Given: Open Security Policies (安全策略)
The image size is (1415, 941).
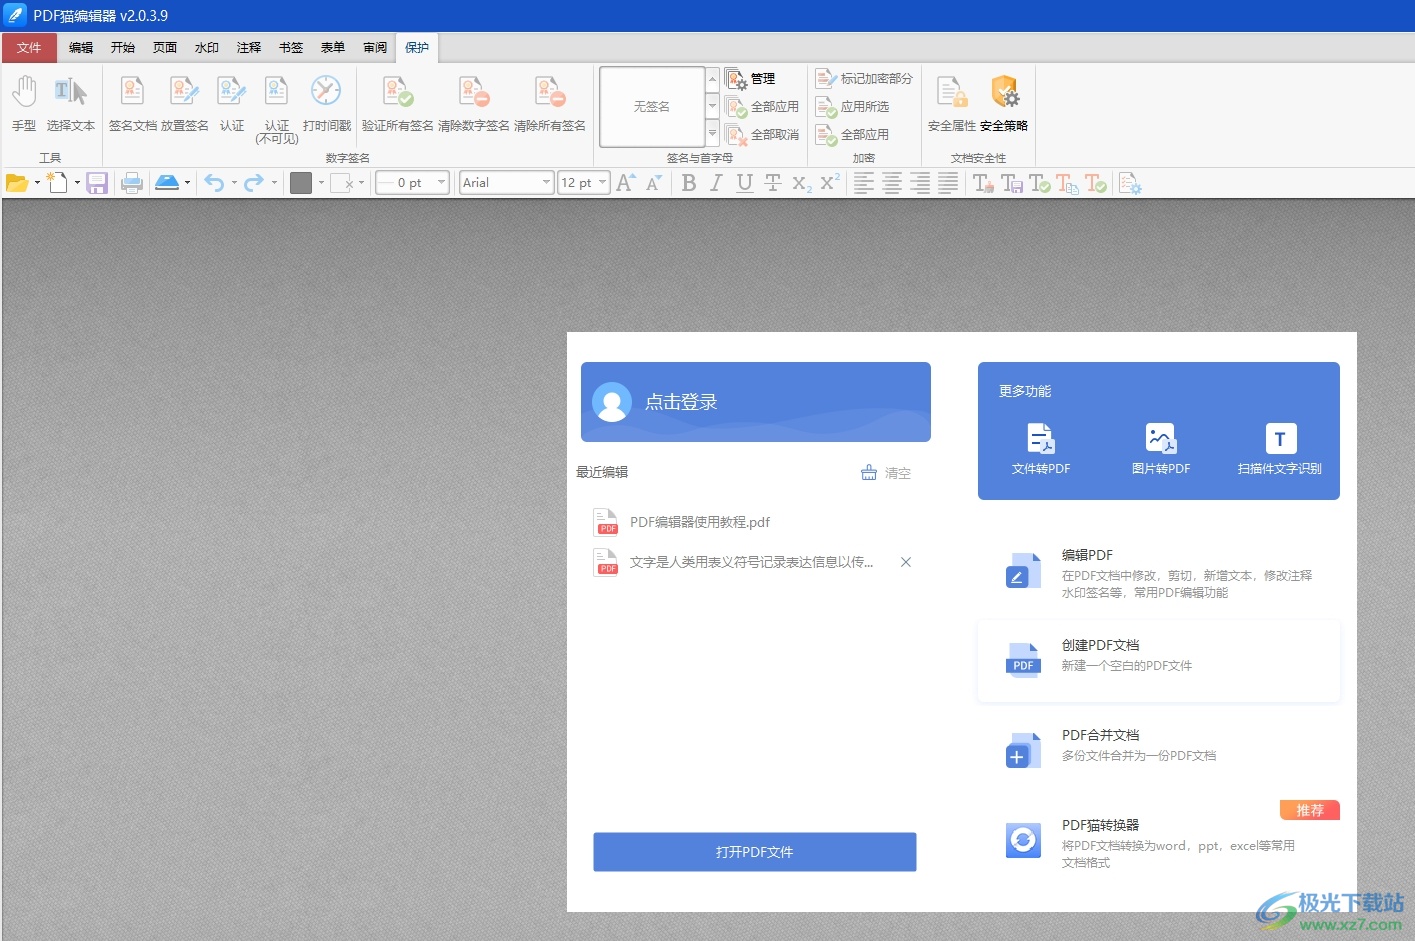Looking at the screenshot, I should pyautogui.click(x=1004, y=103).
